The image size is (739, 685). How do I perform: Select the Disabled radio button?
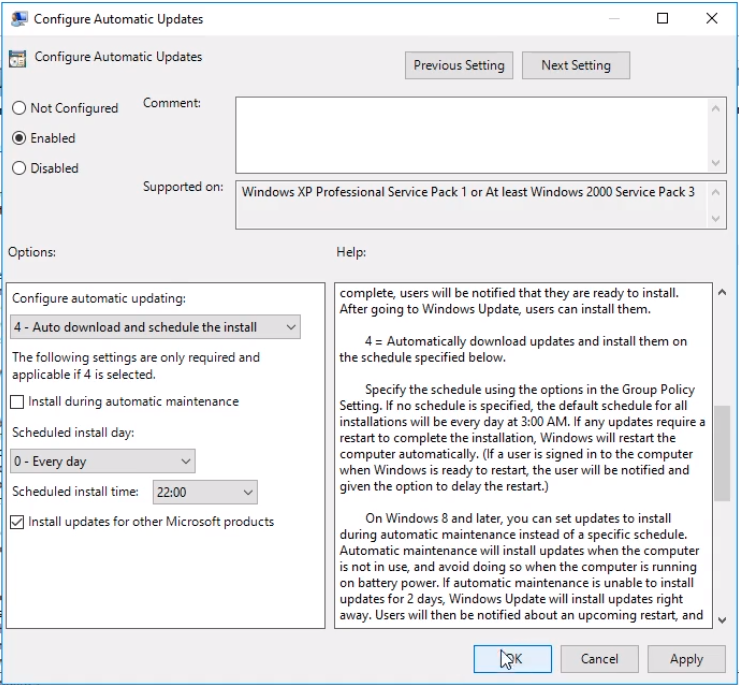pyautogui.click(x=19, y=168)
